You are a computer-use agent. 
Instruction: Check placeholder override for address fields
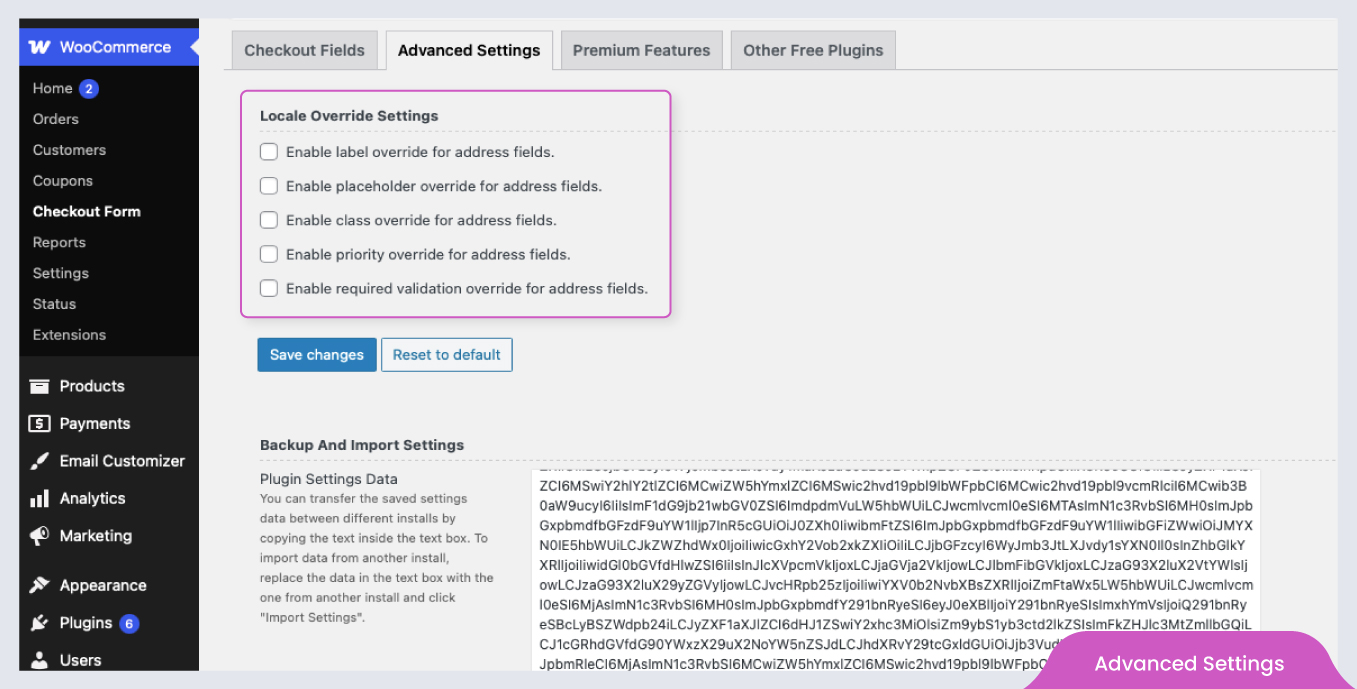[269, 186]
